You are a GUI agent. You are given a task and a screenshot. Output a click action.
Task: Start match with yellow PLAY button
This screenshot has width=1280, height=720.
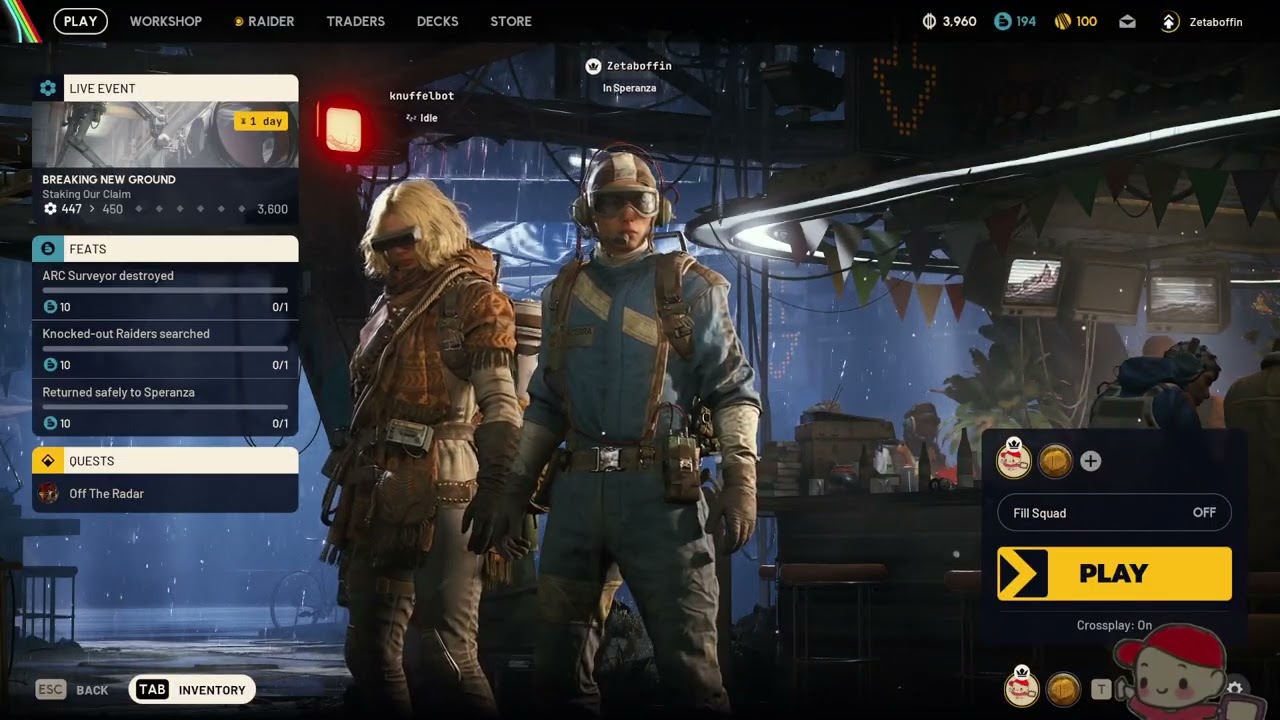click(1114, 573)
